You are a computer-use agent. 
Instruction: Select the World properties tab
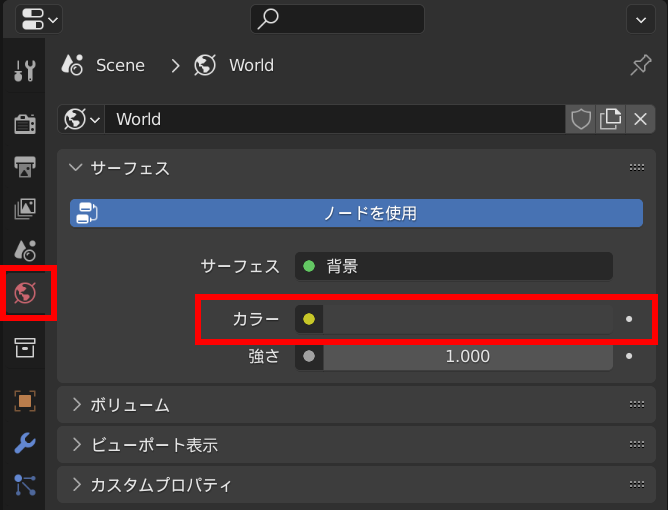(25, 293)
